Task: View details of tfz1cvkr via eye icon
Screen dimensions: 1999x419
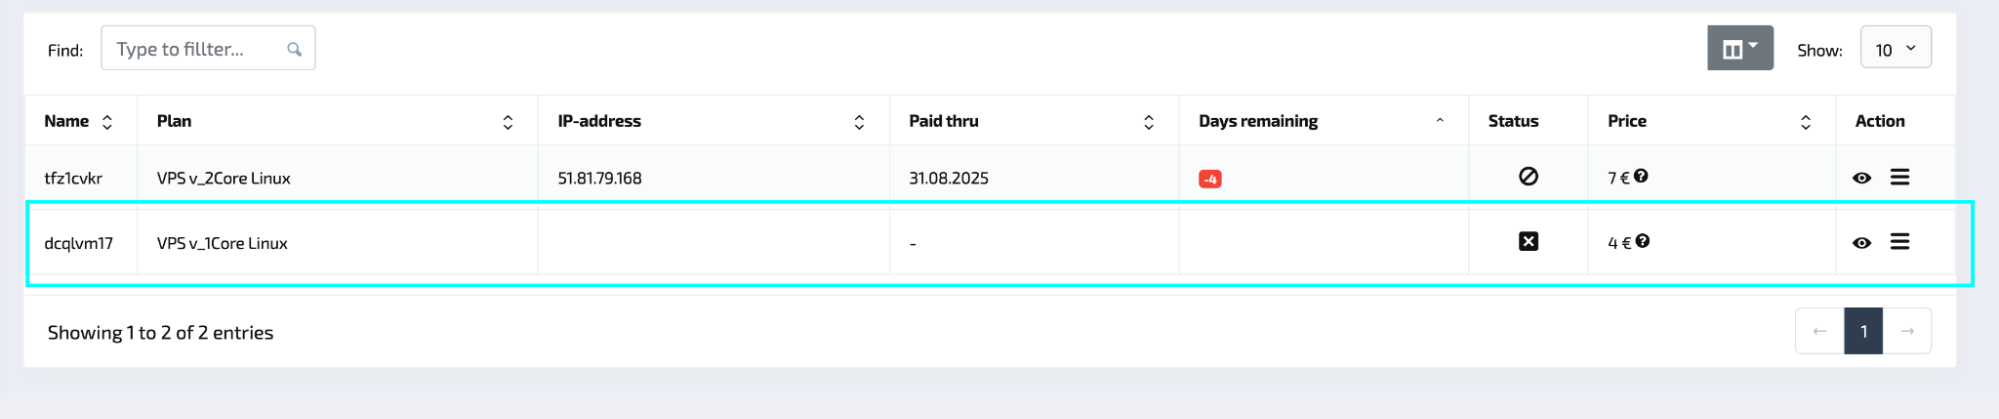Action: 1861,178
